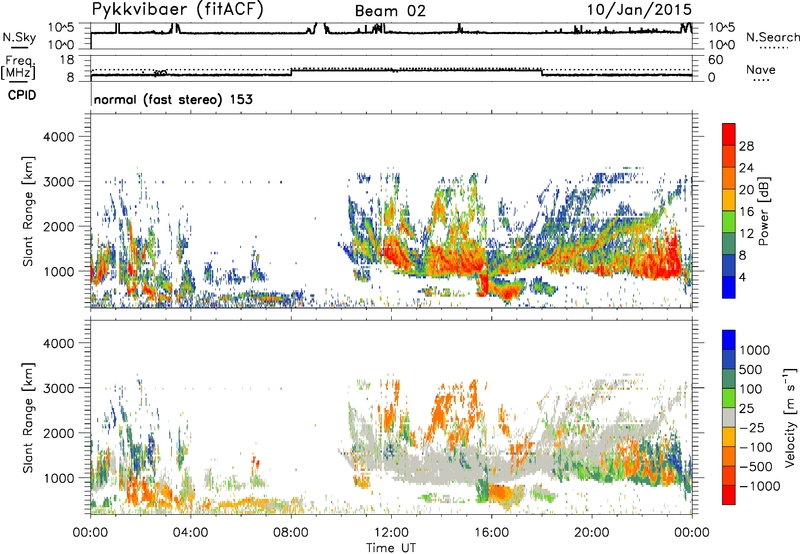Select the -500 label on Velocity colorbar
Image resolution: width=800 pixels, height=554 pixels.
point(755,467)
